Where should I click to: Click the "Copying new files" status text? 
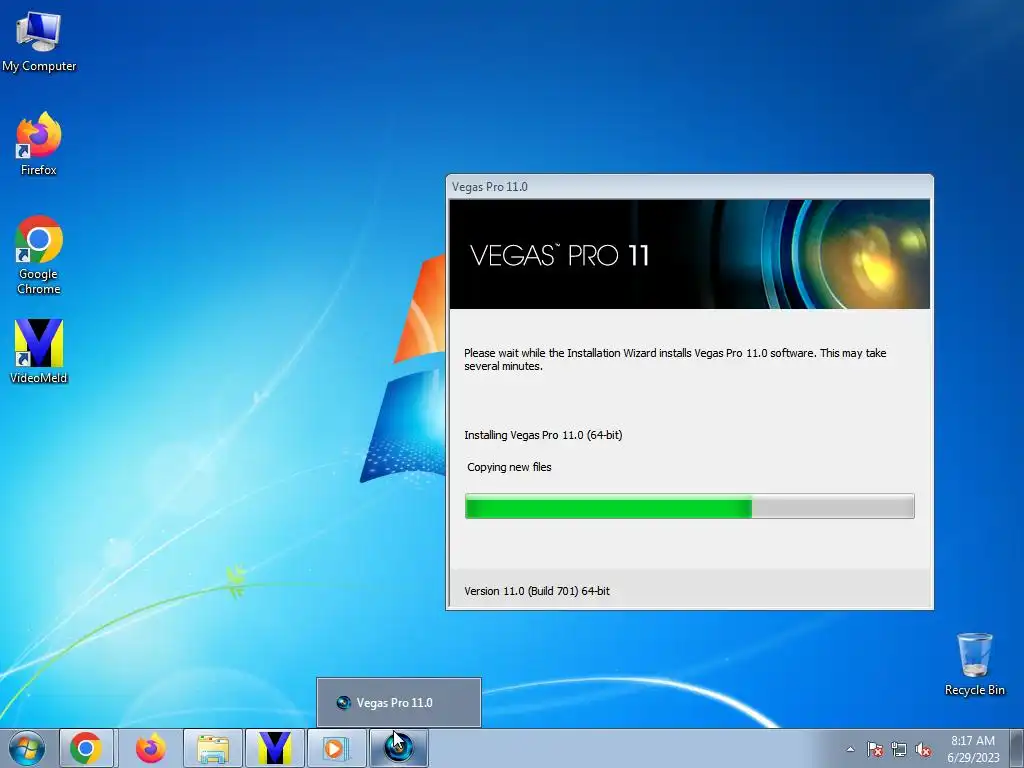[509, 467]
